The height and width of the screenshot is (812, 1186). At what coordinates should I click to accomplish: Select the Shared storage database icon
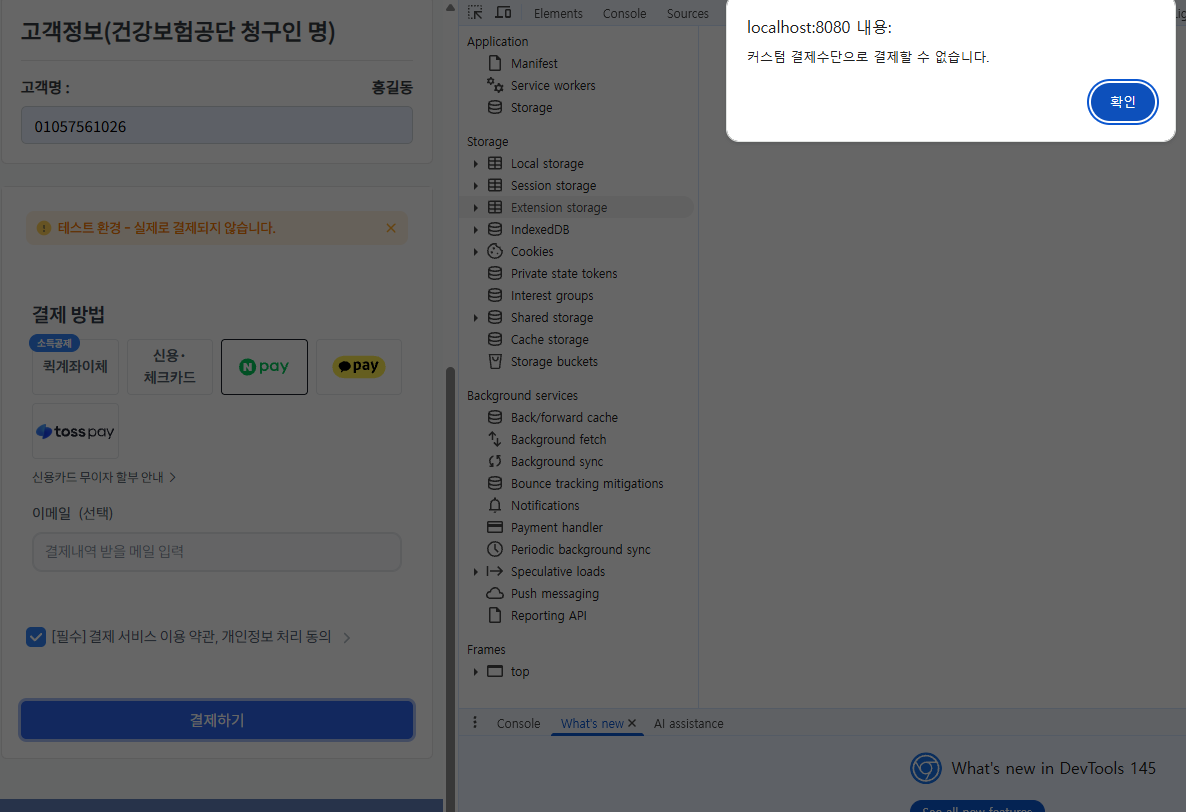tap(495, 318)
